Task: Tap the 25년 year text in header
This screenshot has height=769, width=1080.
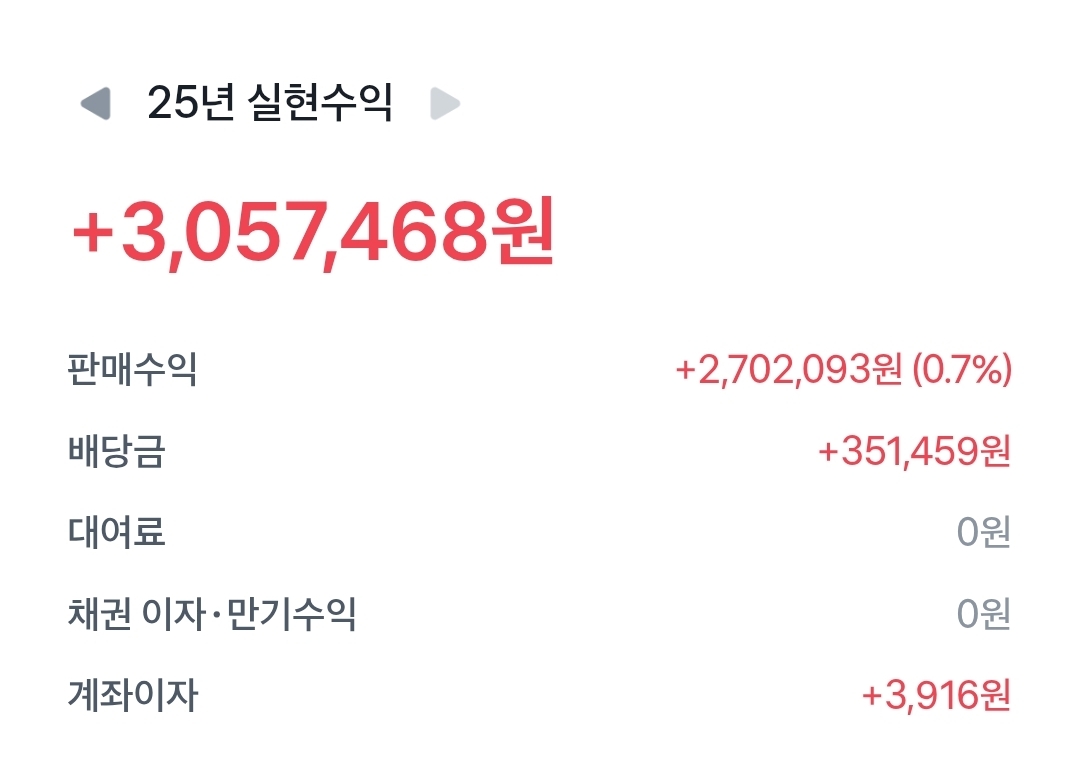Action: coord(190,103)
